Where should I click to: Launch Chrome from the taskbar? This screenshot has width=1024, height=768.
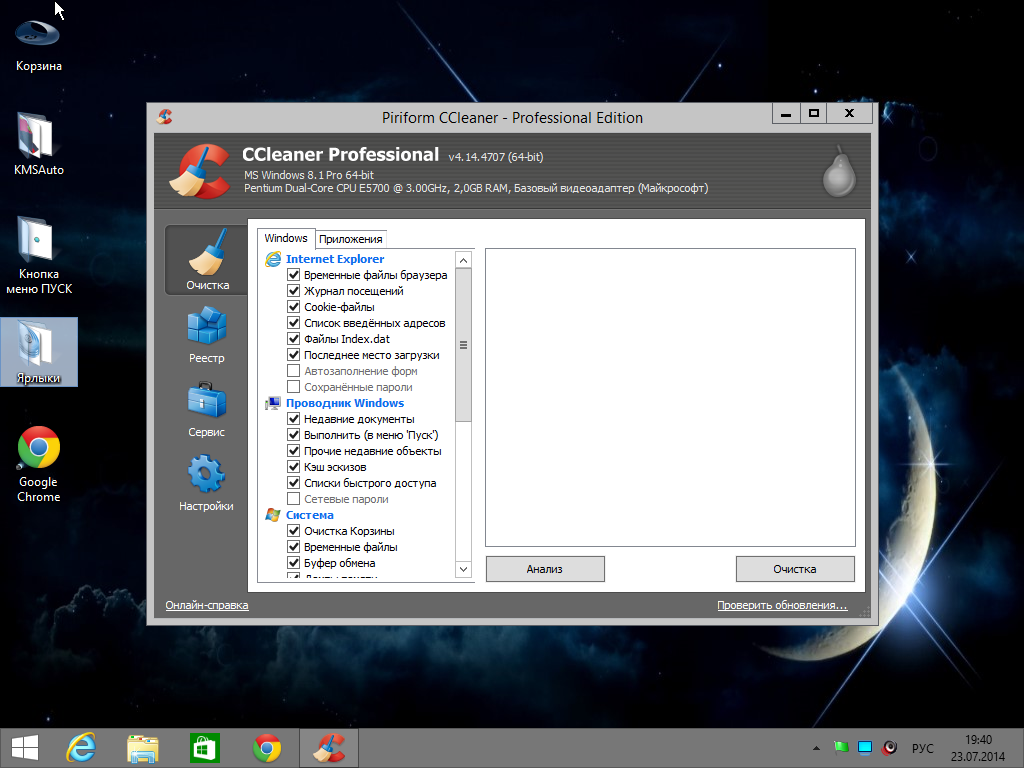pos(266,748)
